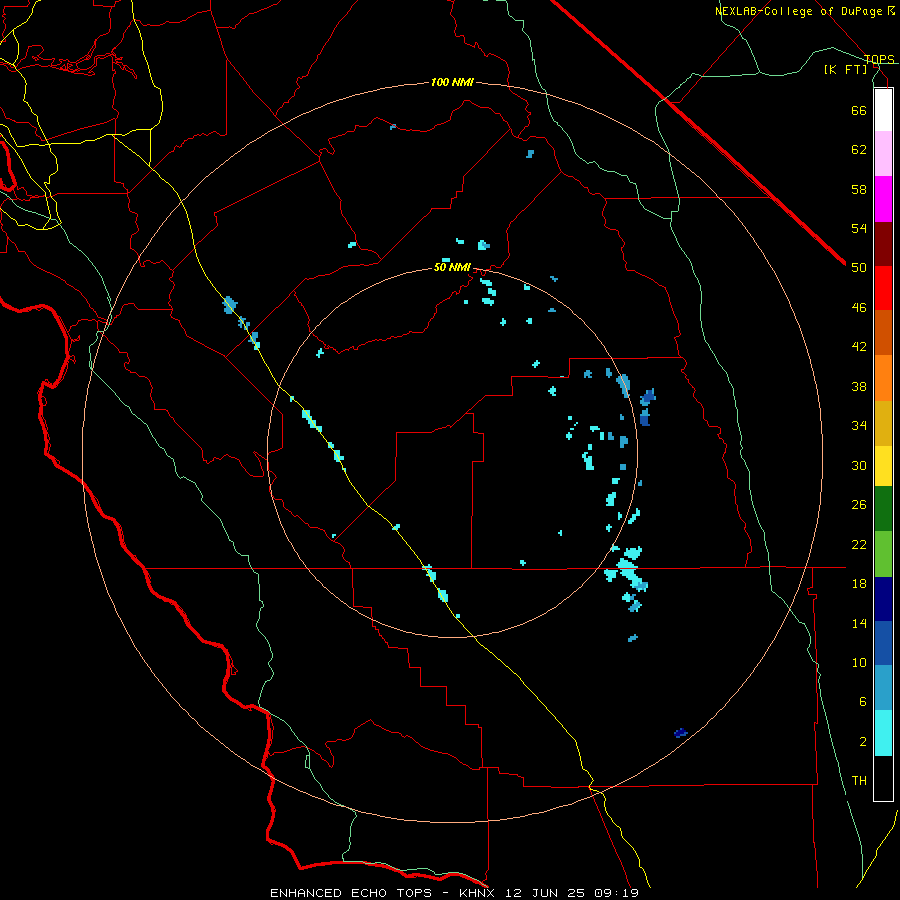Click the 50 legend value
Image resolution: width=900 pixels, height=900 pixels.
[x=859, y=268]
